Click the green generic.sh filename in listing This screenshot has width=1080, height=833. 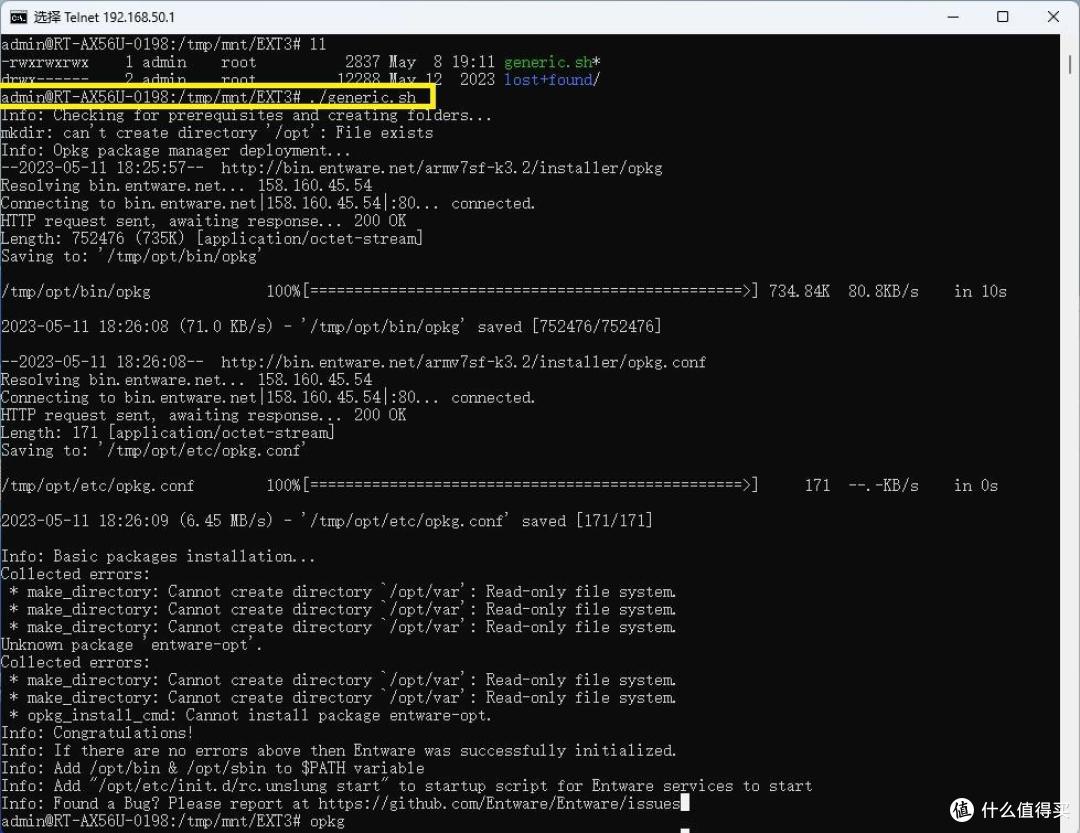pyautogui.click(x=548, y=62)
